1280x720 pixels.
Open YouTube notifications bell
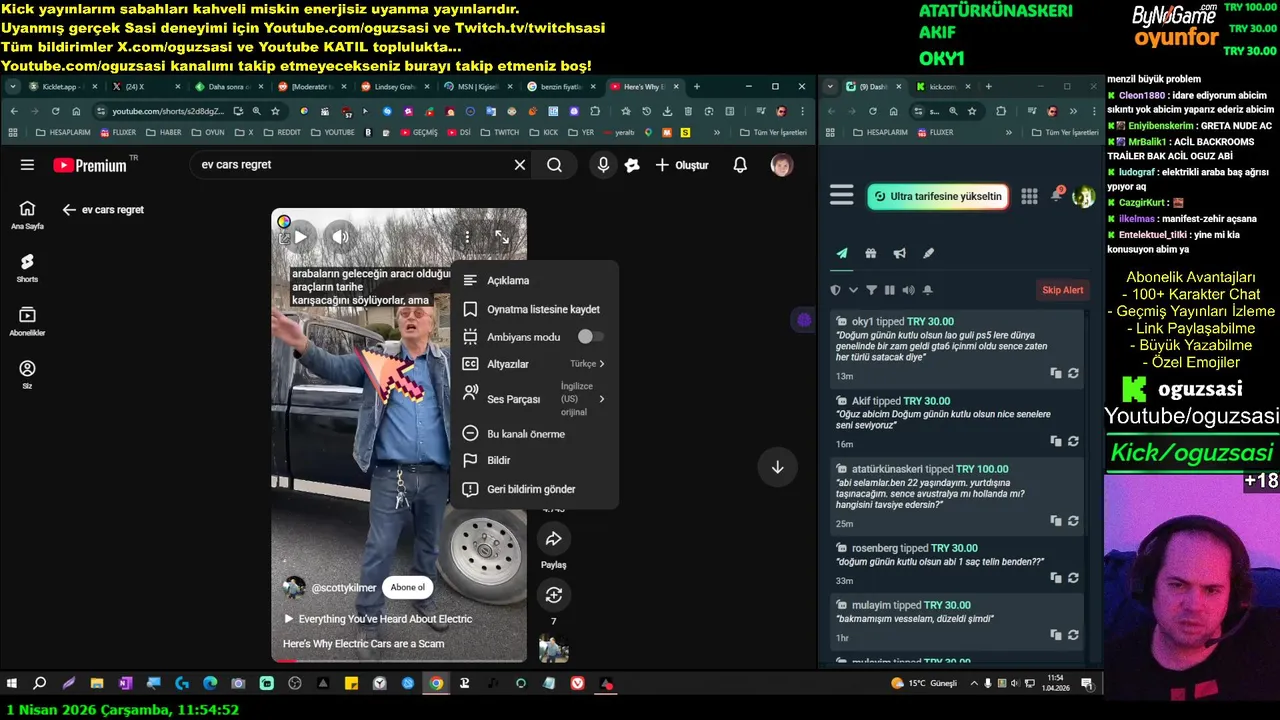(x=740, y=165)
